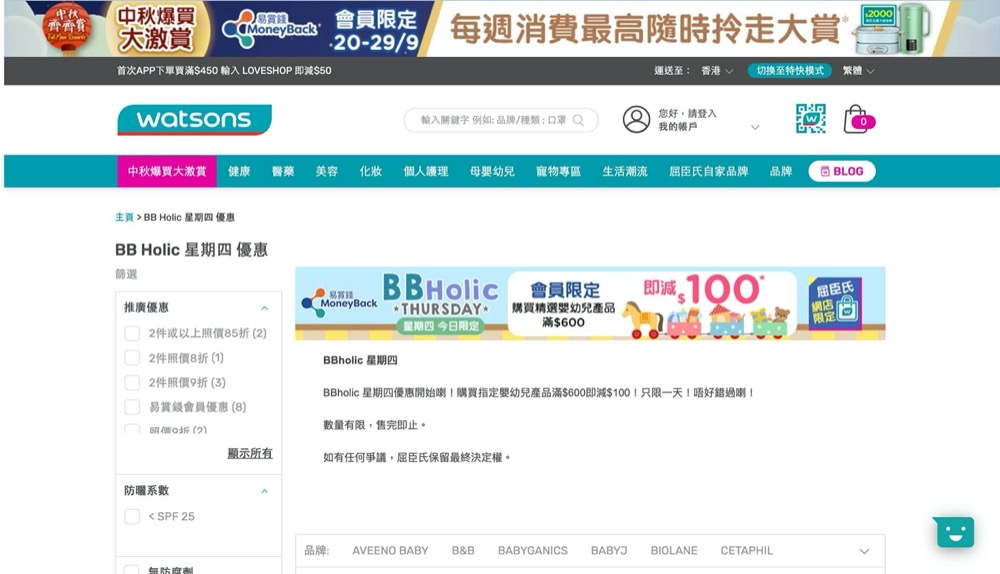The height and width of the screenshot is (574, 1000).
Task: Open the 品牌 menu
Action: 781,171
